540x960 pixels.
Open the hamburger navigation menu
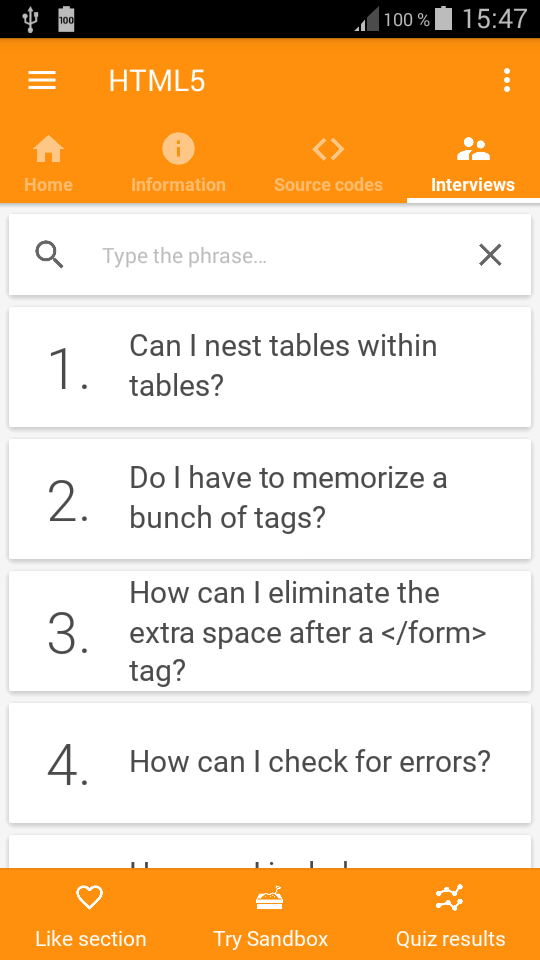pyautogui.click(x=42, y=80)
